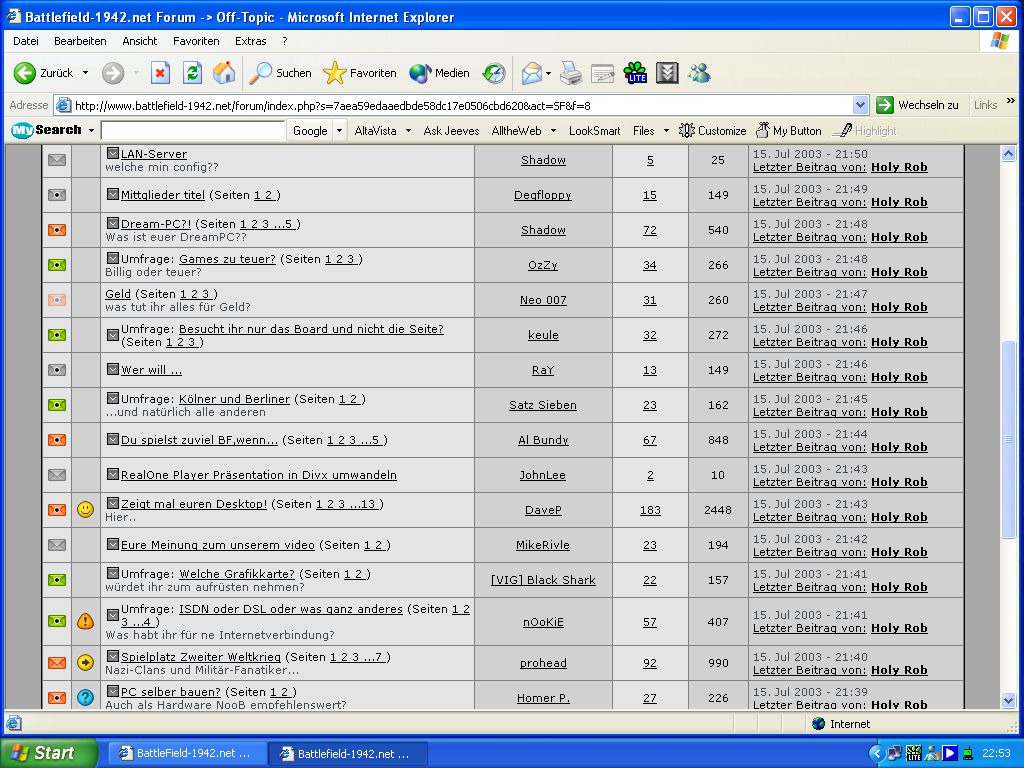Click the Home icon in the toolbar
The width and height of the screenshot is (1024, 768).
coord(224,73)
